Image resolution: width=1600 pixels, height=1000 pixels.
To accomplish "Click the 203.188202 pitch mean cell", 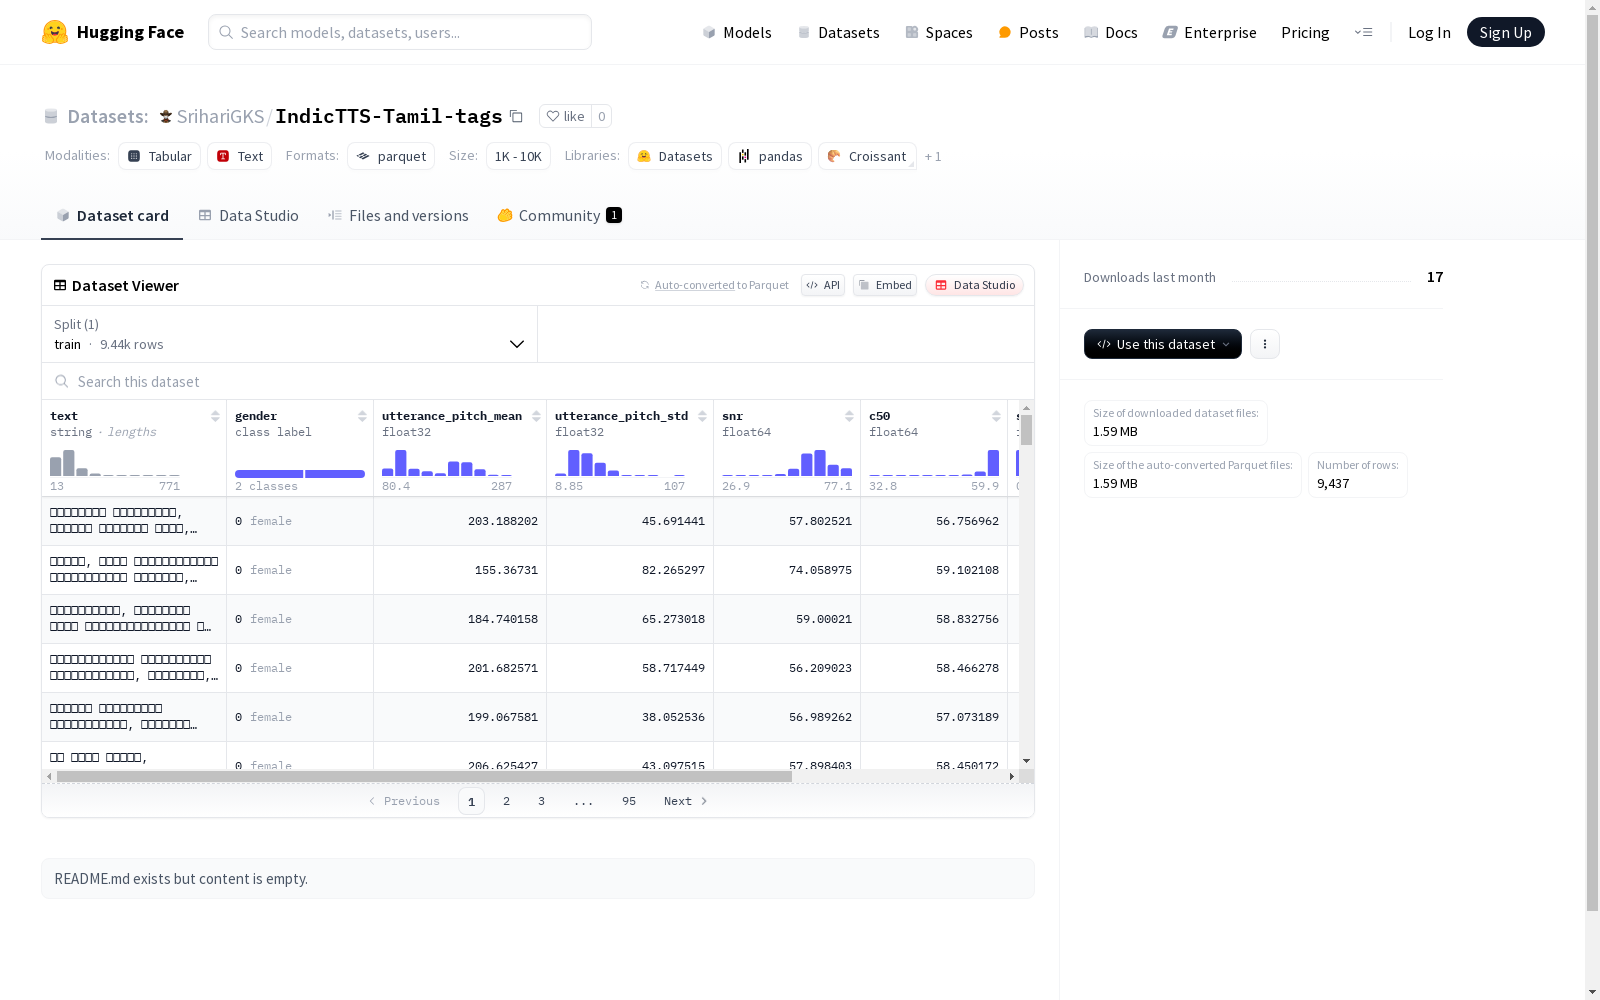I will pyautogui.click(x=460, y=521).
